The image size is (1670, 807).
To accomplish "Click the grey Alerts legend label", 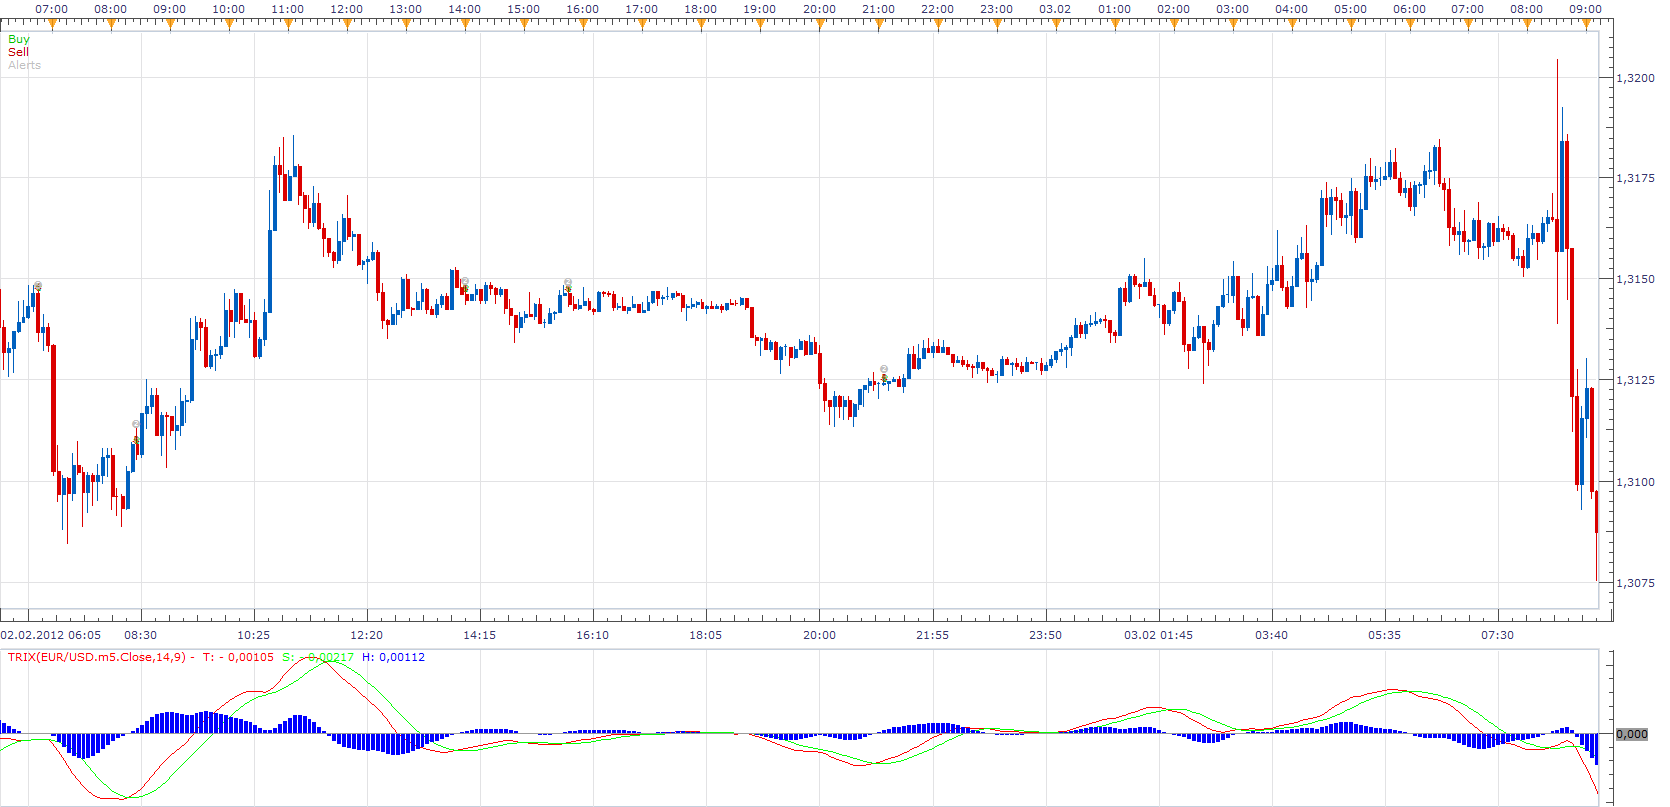I will (24, 65).
